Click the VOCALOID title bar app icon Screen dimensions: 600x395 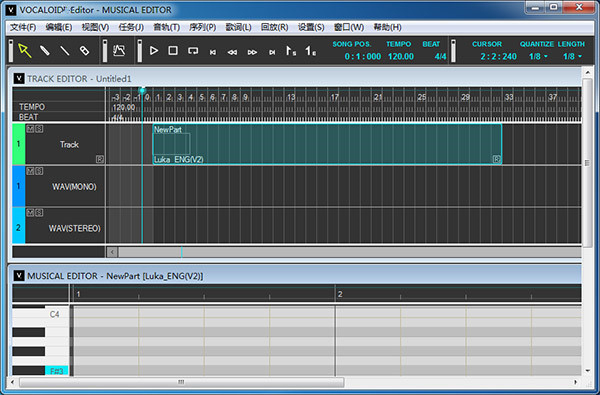[x=11, y=10]
